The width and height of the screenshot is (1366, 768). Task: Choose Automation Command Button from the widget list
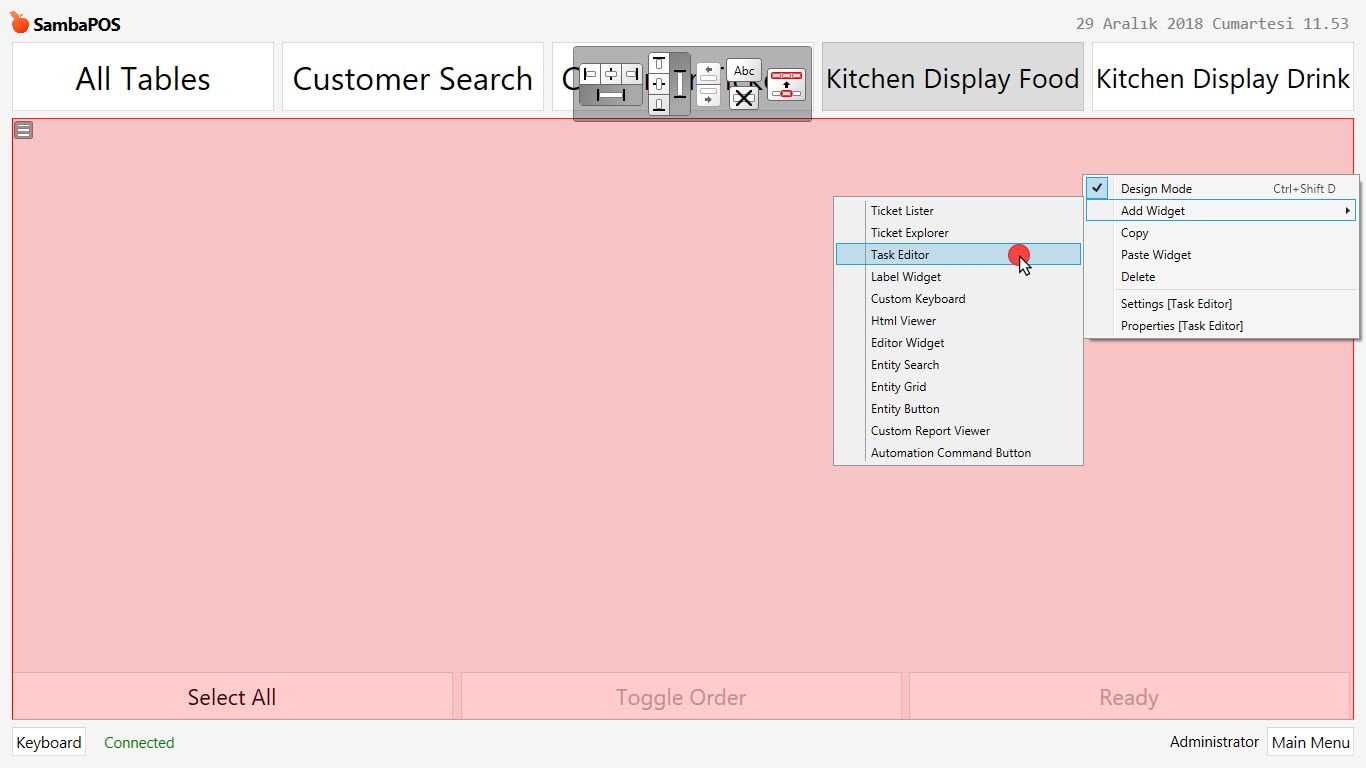(x=950, y=452)
